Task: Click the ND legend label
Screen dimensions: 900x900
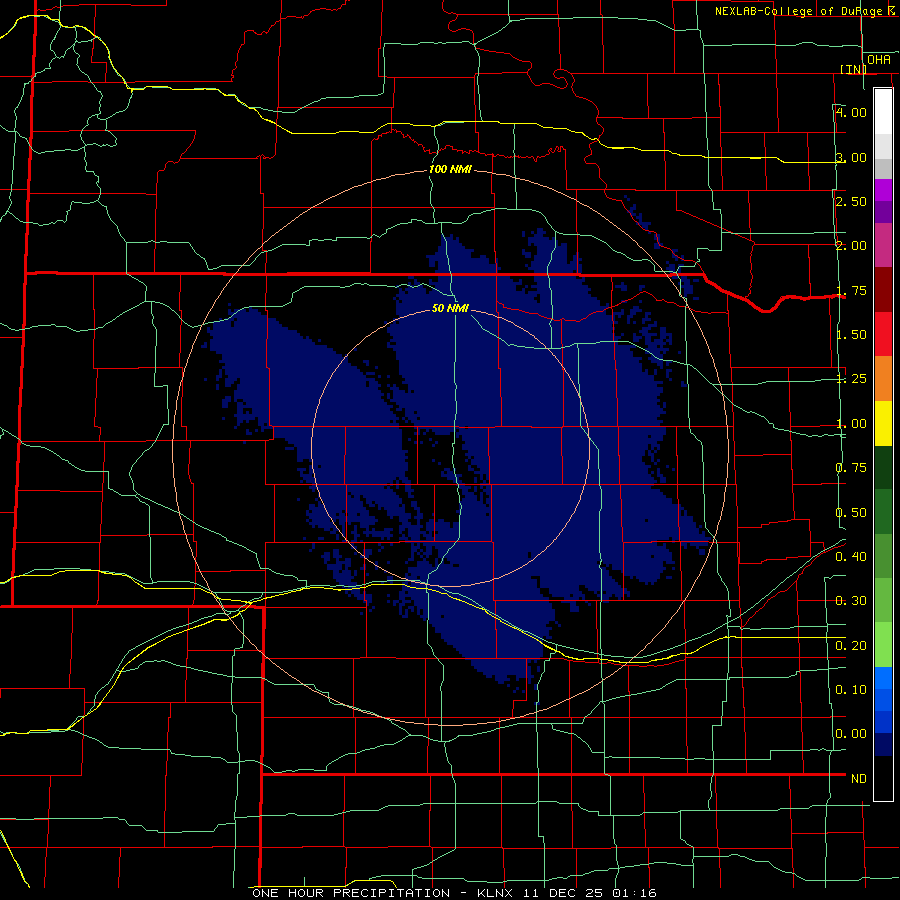Action: (x=859, y=778)
